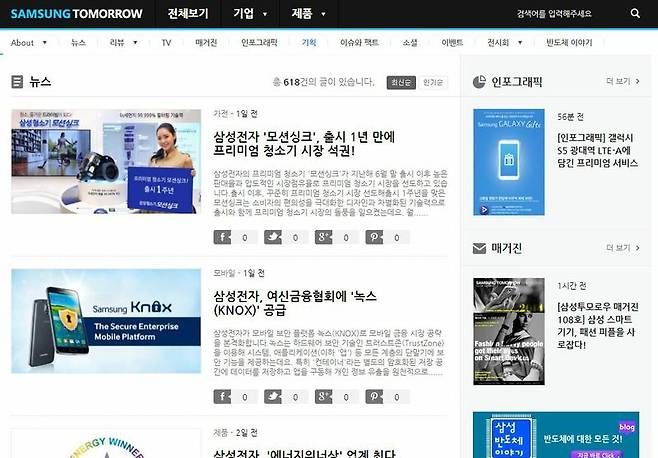Image resolution: width=658 pixels, height=458 pixels.
Task: Click the search magnifier icon in header
Action: click(635, 14)
